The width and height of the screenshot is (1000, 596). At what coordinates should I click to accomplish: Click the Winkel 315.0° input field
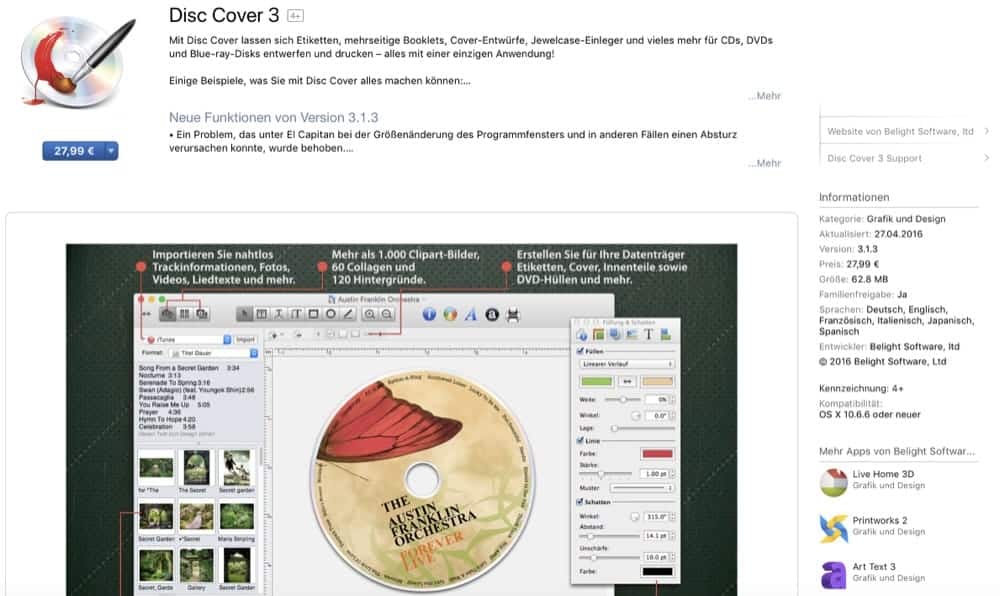pyautogui.click(x=656, y=516)
